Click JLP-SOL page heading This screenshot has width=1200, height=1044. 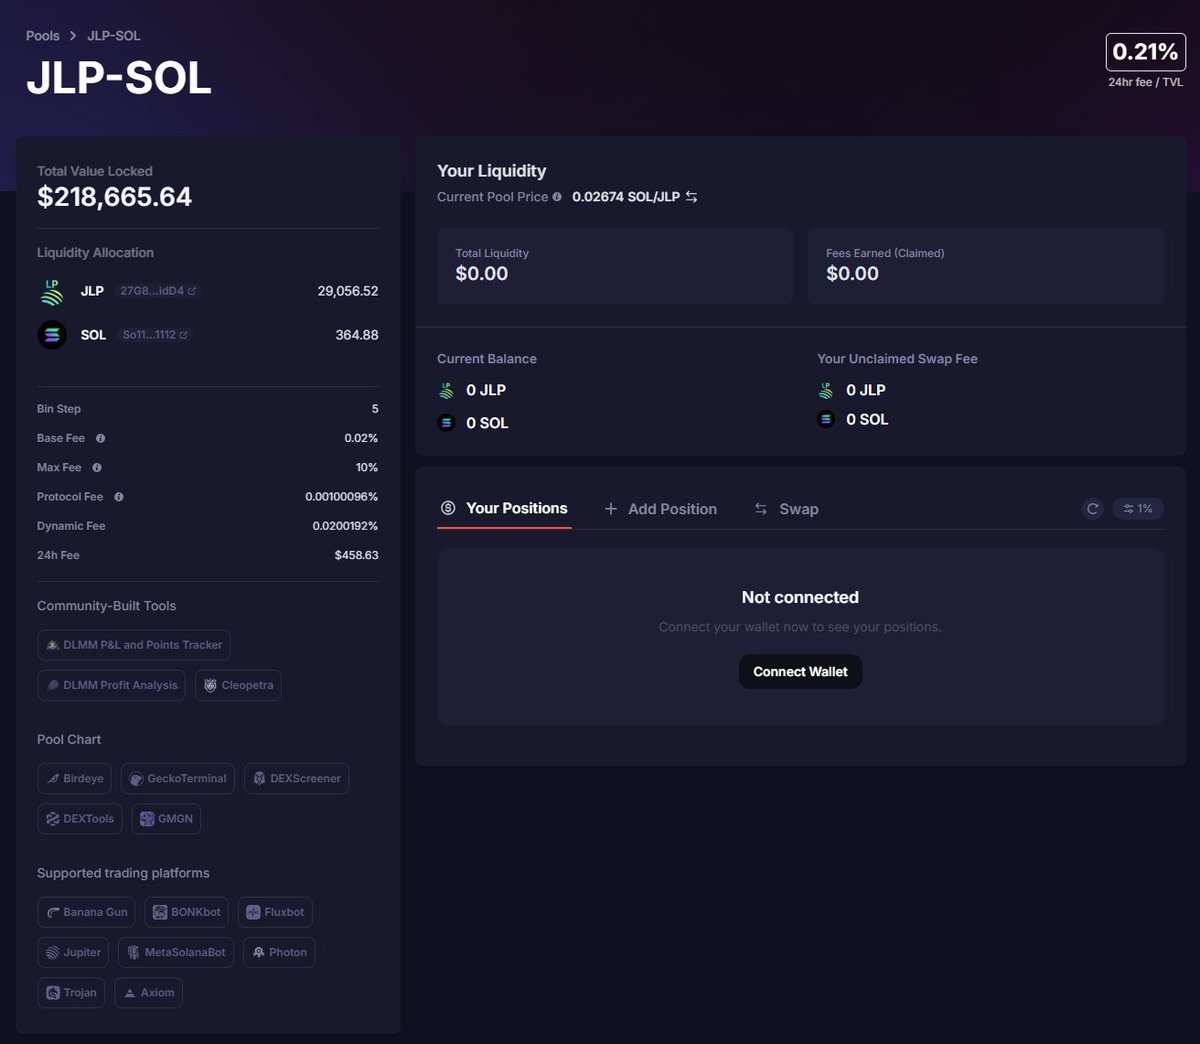coord(119,78)
